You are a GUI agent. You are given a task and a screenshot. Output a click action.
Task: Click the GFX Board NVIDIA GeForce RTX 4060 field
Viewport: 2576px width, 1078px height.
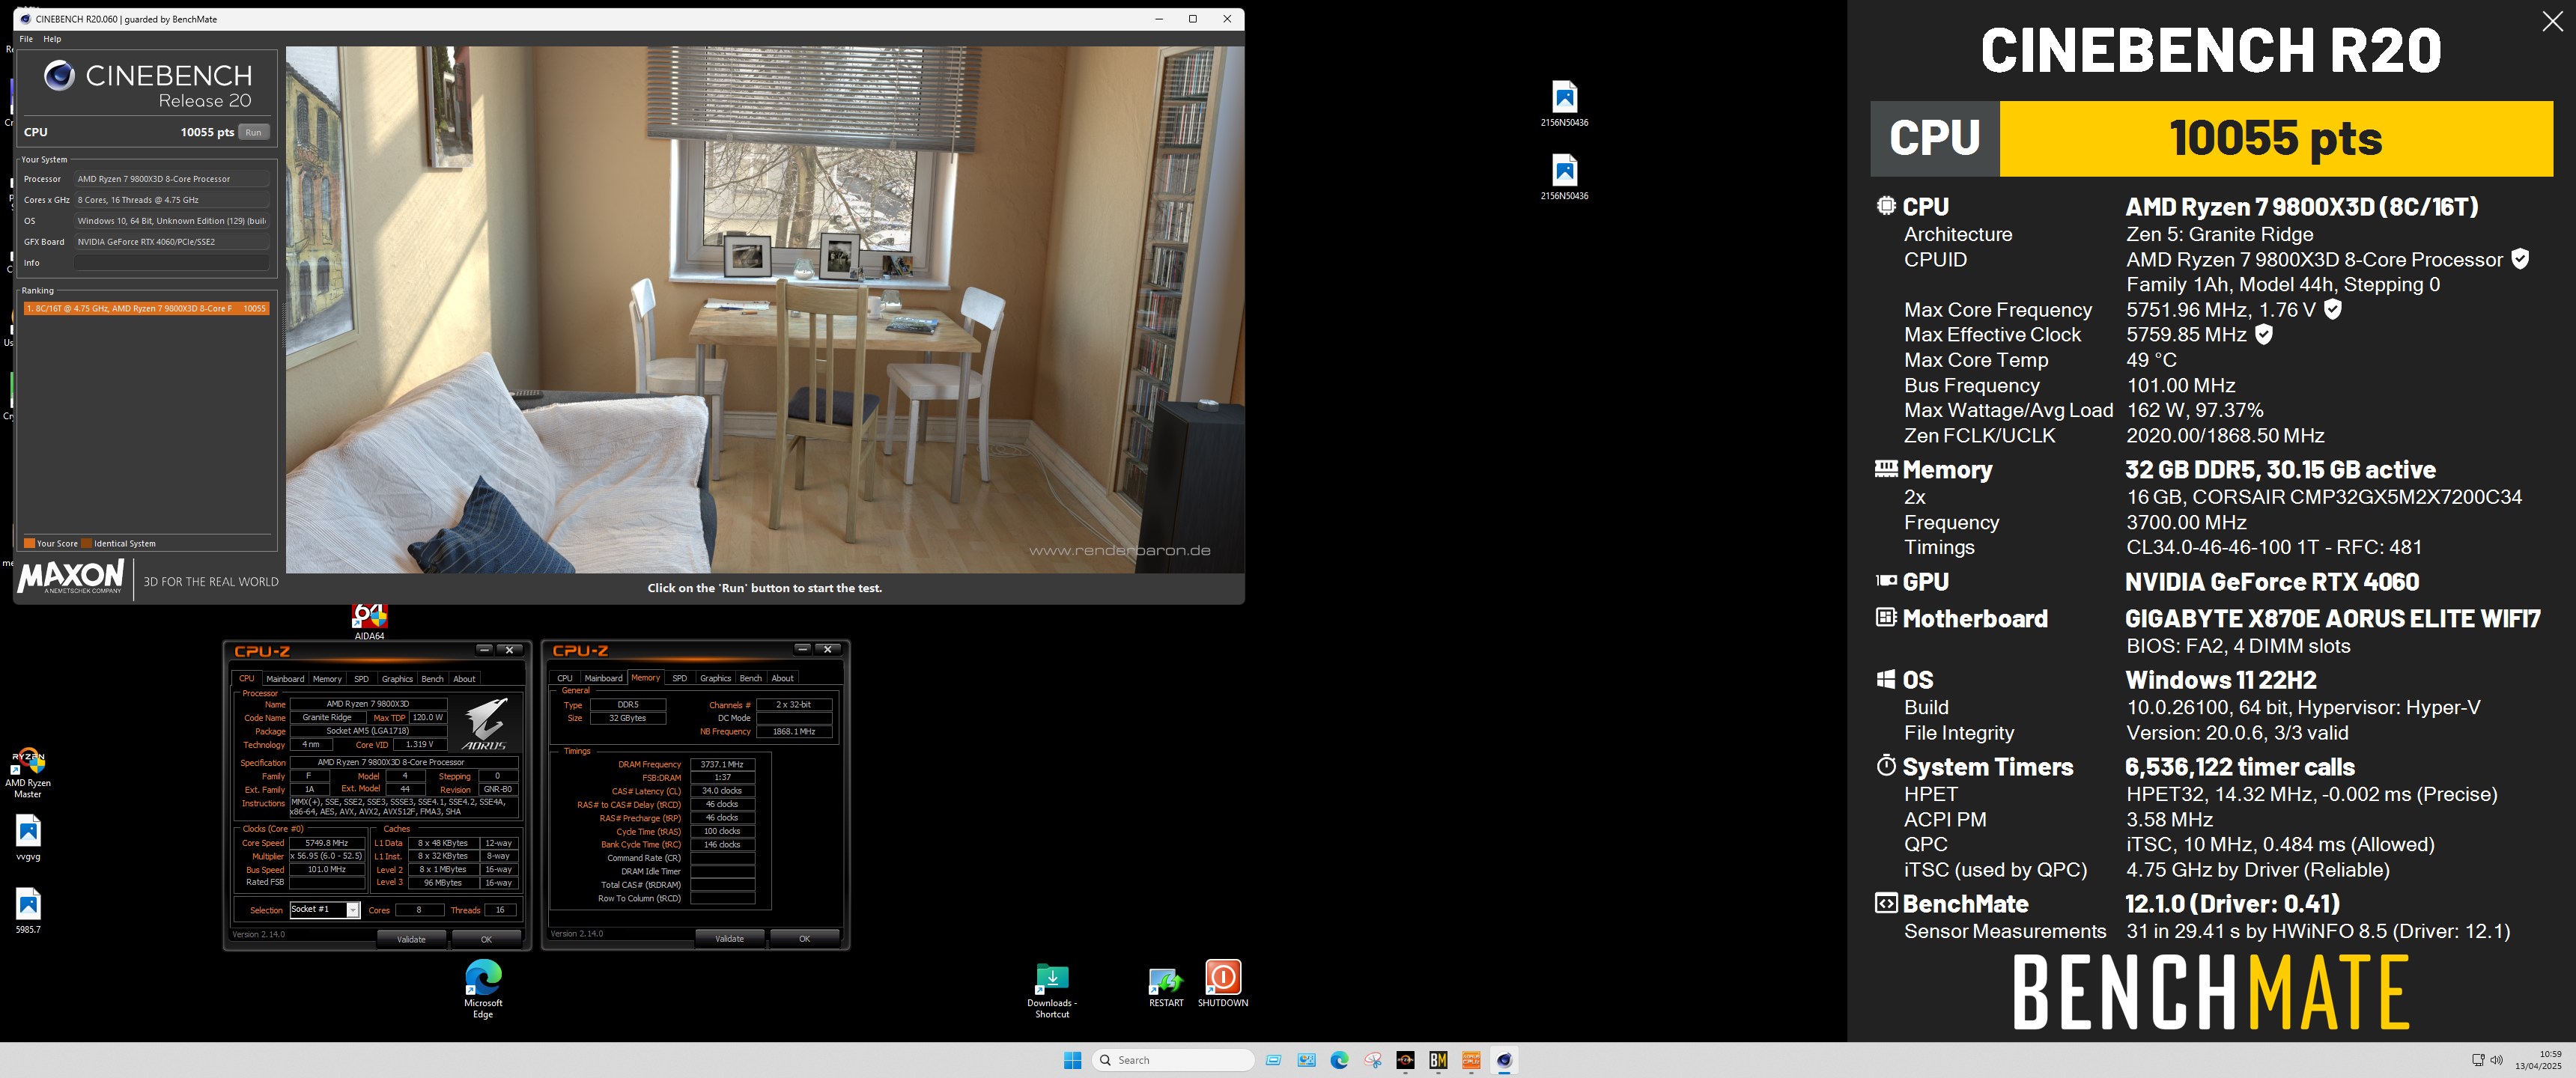click(x=171, y=242)
